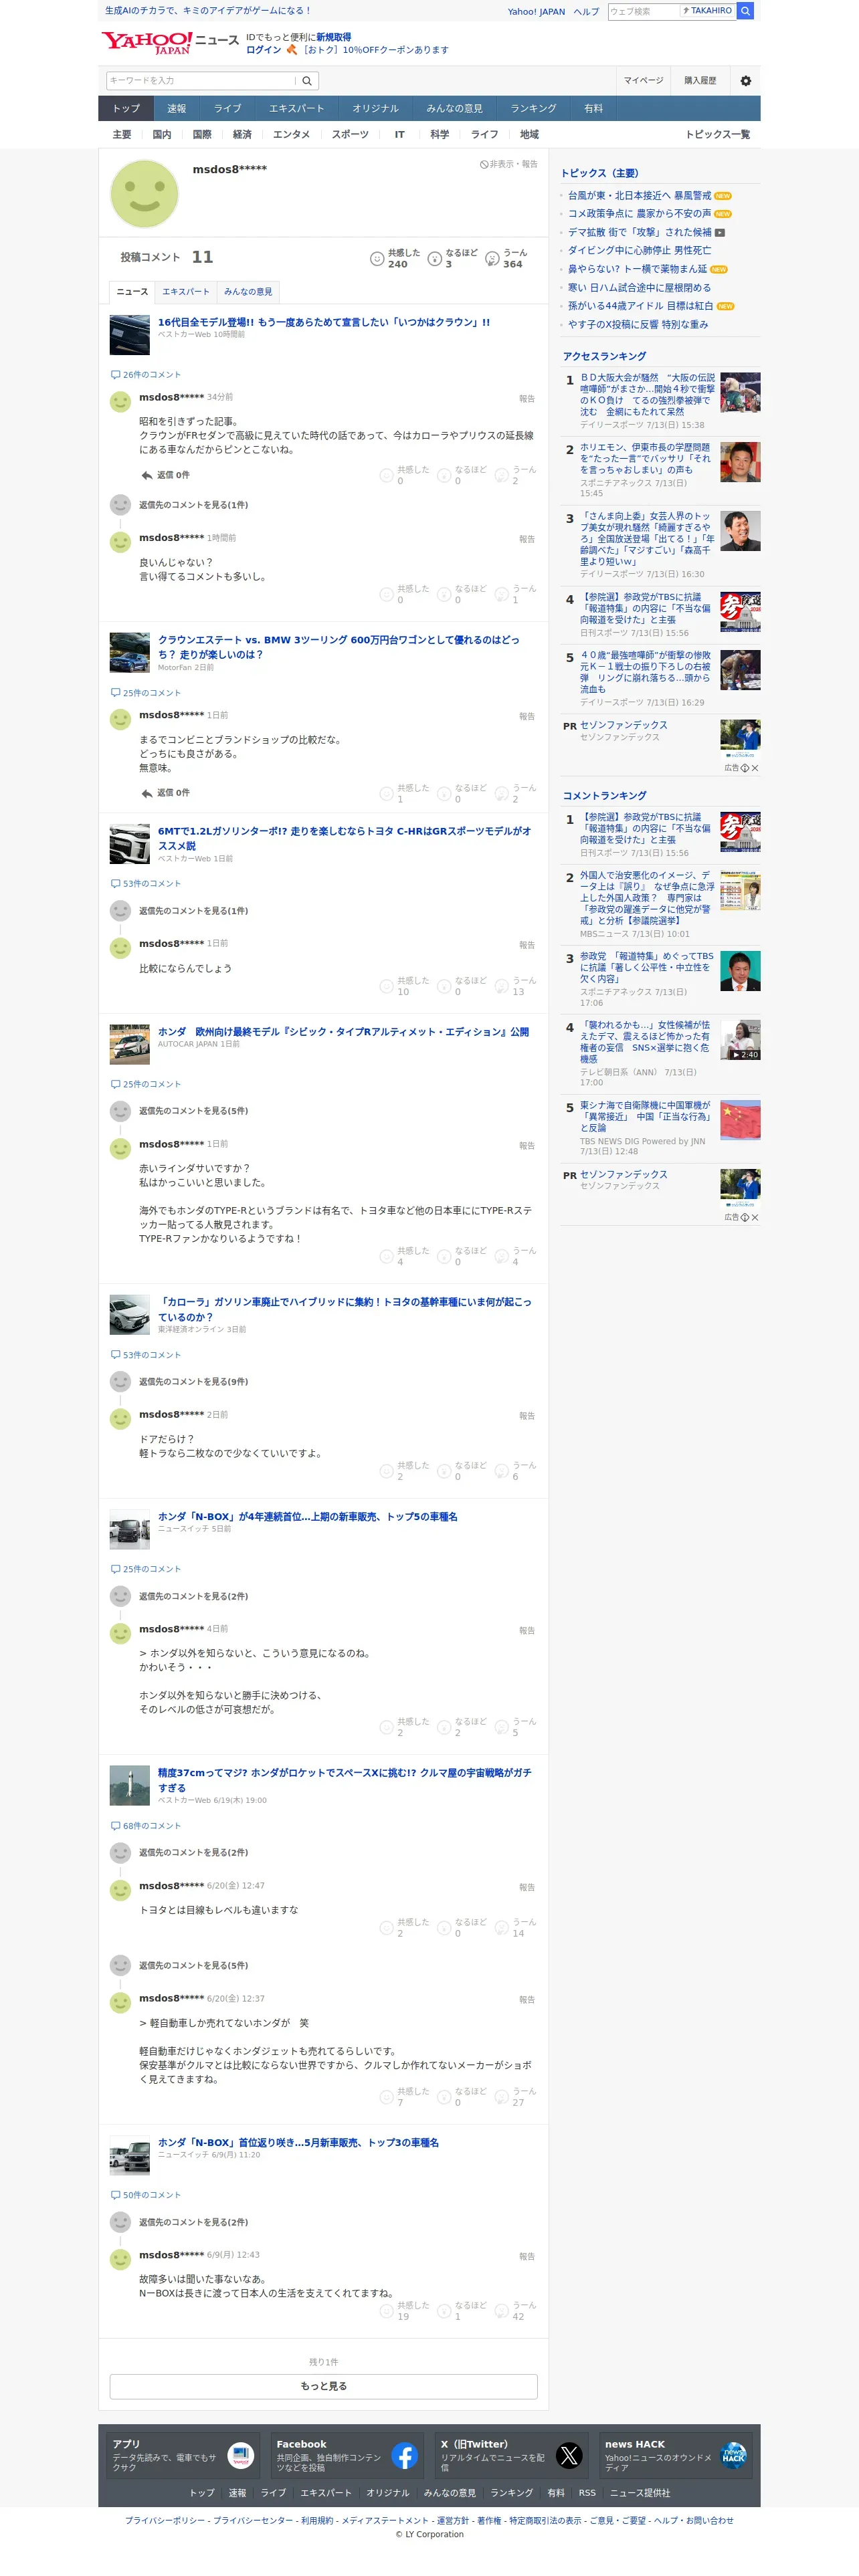The image size is (859, 2576).
Task: Expand 返信先のコメントを見る(1件) under Crown article
Action: click(x=193, y=505)
